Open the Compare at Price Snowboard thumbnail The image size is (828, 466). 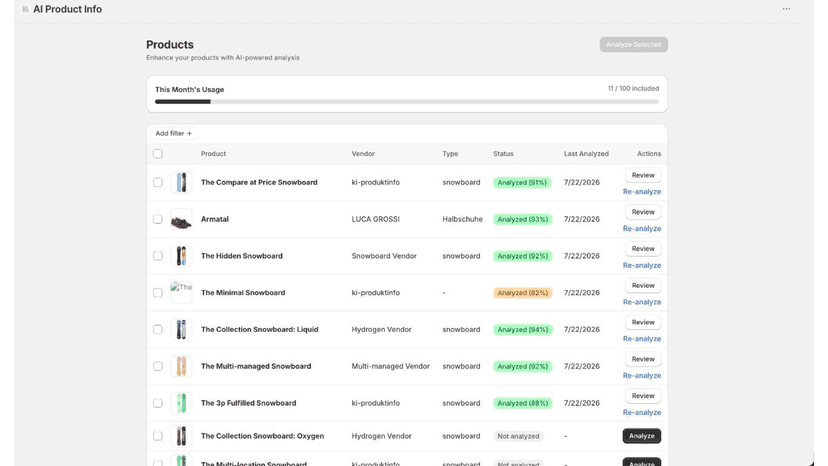[x=181, y=182]
